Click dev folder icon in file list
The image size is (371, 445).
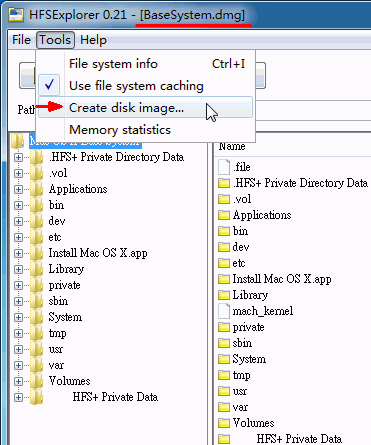(224, 247)
